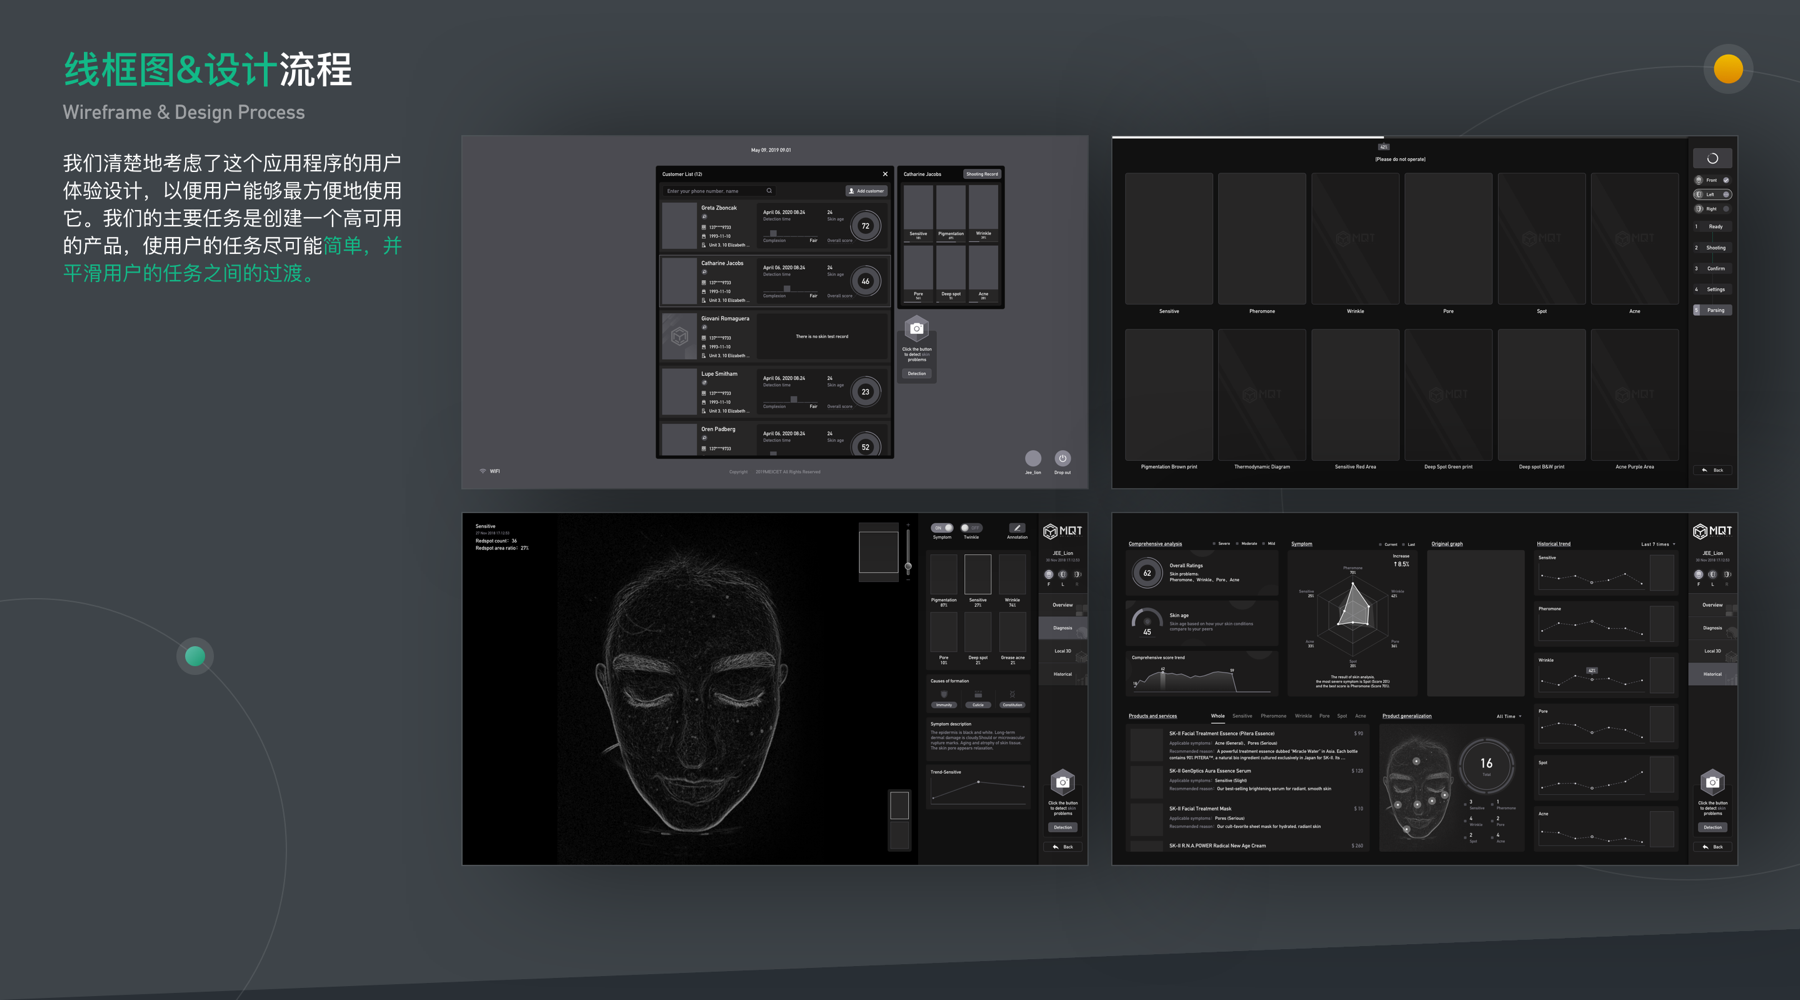Toggle the Twinkle OFF switch

pos(971,528)
